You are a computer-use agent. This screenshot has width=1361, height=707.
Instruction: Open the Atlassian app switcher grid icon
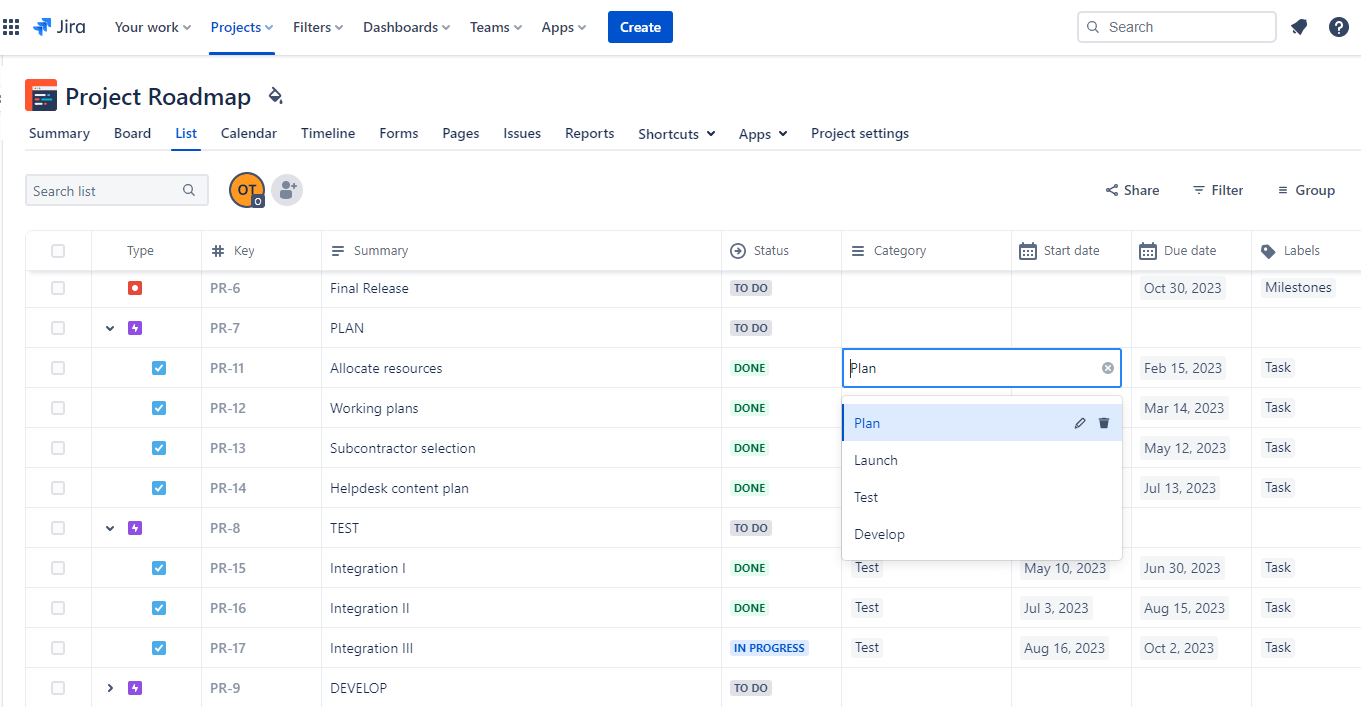click(11, 26)
